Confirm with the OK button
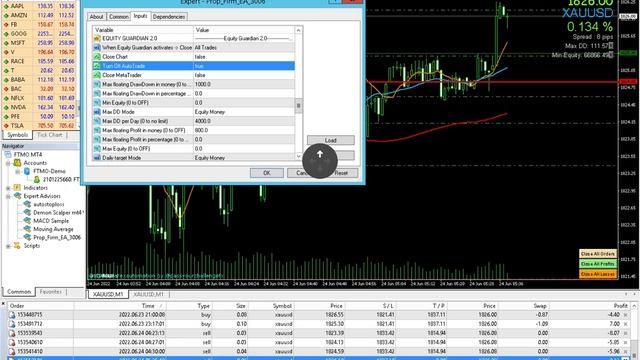Image resolution: width=640 pixels, height=360 pixels. [x=267, y=173]
